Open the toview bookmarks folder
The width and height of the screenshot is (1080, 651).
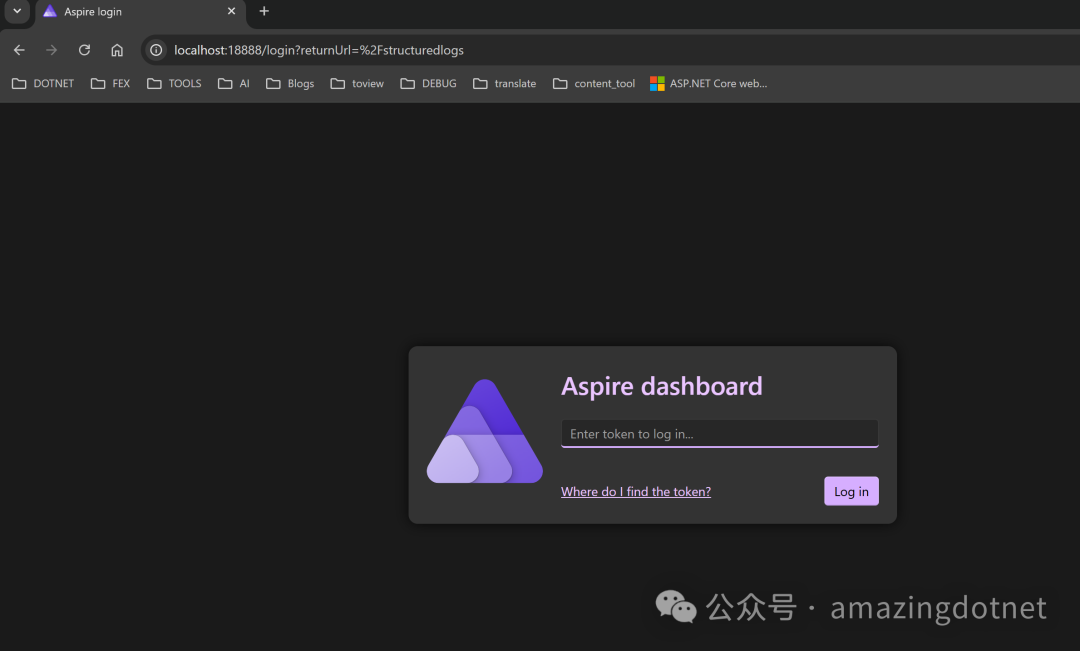tap(357, 83)
